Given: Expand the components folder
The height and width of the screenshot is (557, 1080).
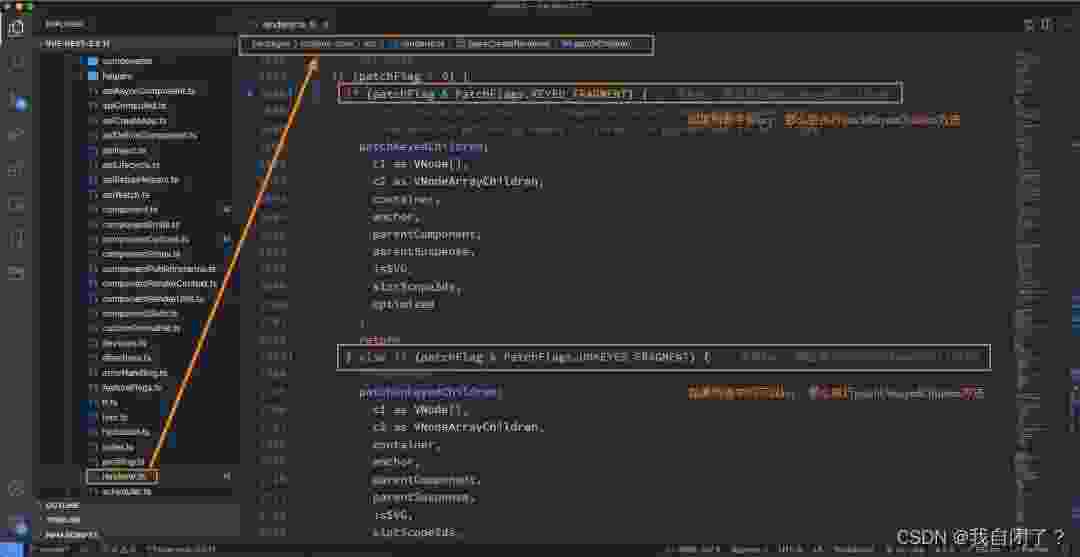Looking at the screenshot, I should coord(127,61).
